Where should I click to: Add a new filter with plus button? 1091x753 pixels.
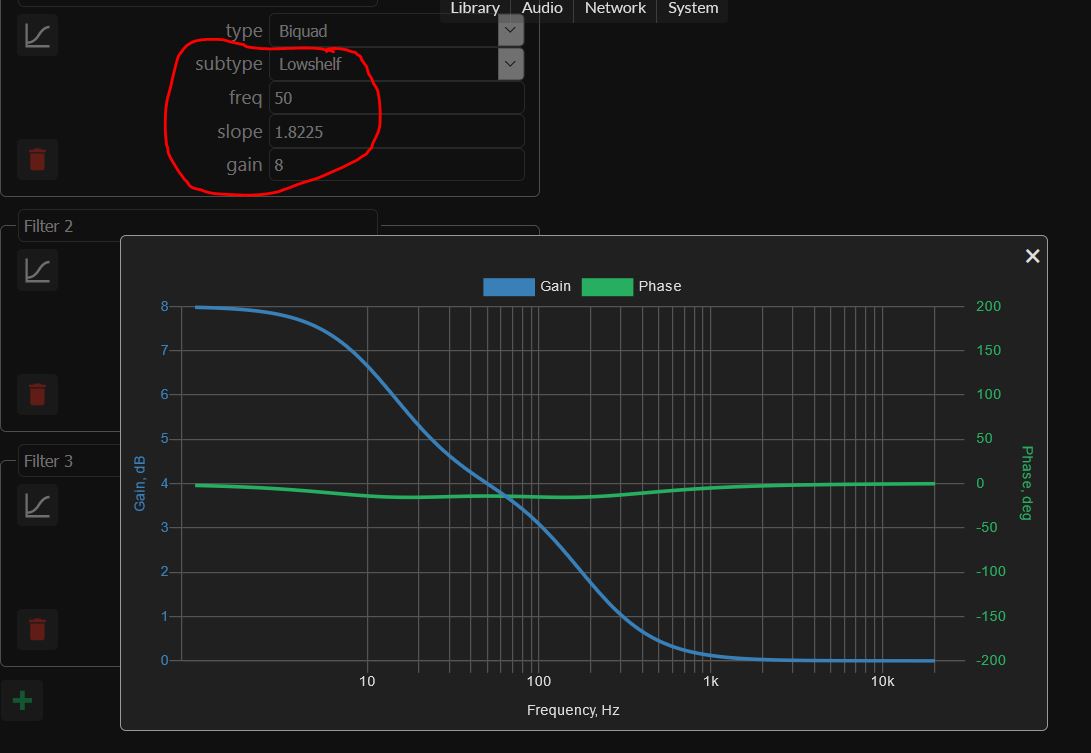22,700
